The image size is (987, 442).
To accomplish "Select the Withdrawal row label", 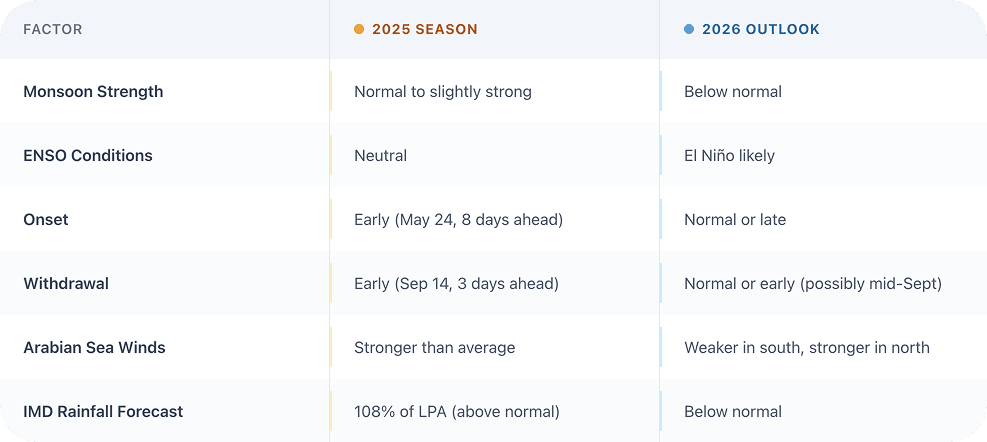I will click(x=66, y=284).
